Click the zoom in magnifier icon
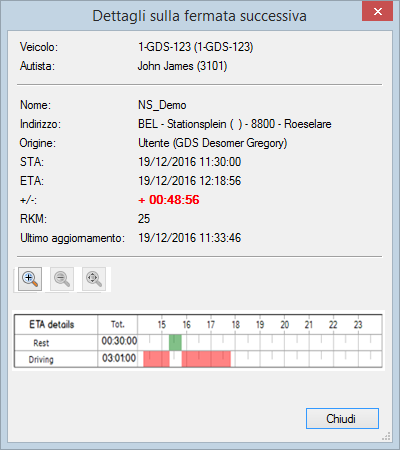 (30, 279)
